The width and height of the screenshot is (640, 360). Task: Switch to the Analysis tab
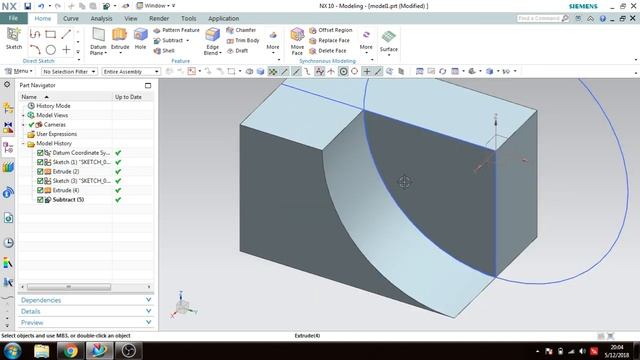pyautogui.click(x=101, y=18)
